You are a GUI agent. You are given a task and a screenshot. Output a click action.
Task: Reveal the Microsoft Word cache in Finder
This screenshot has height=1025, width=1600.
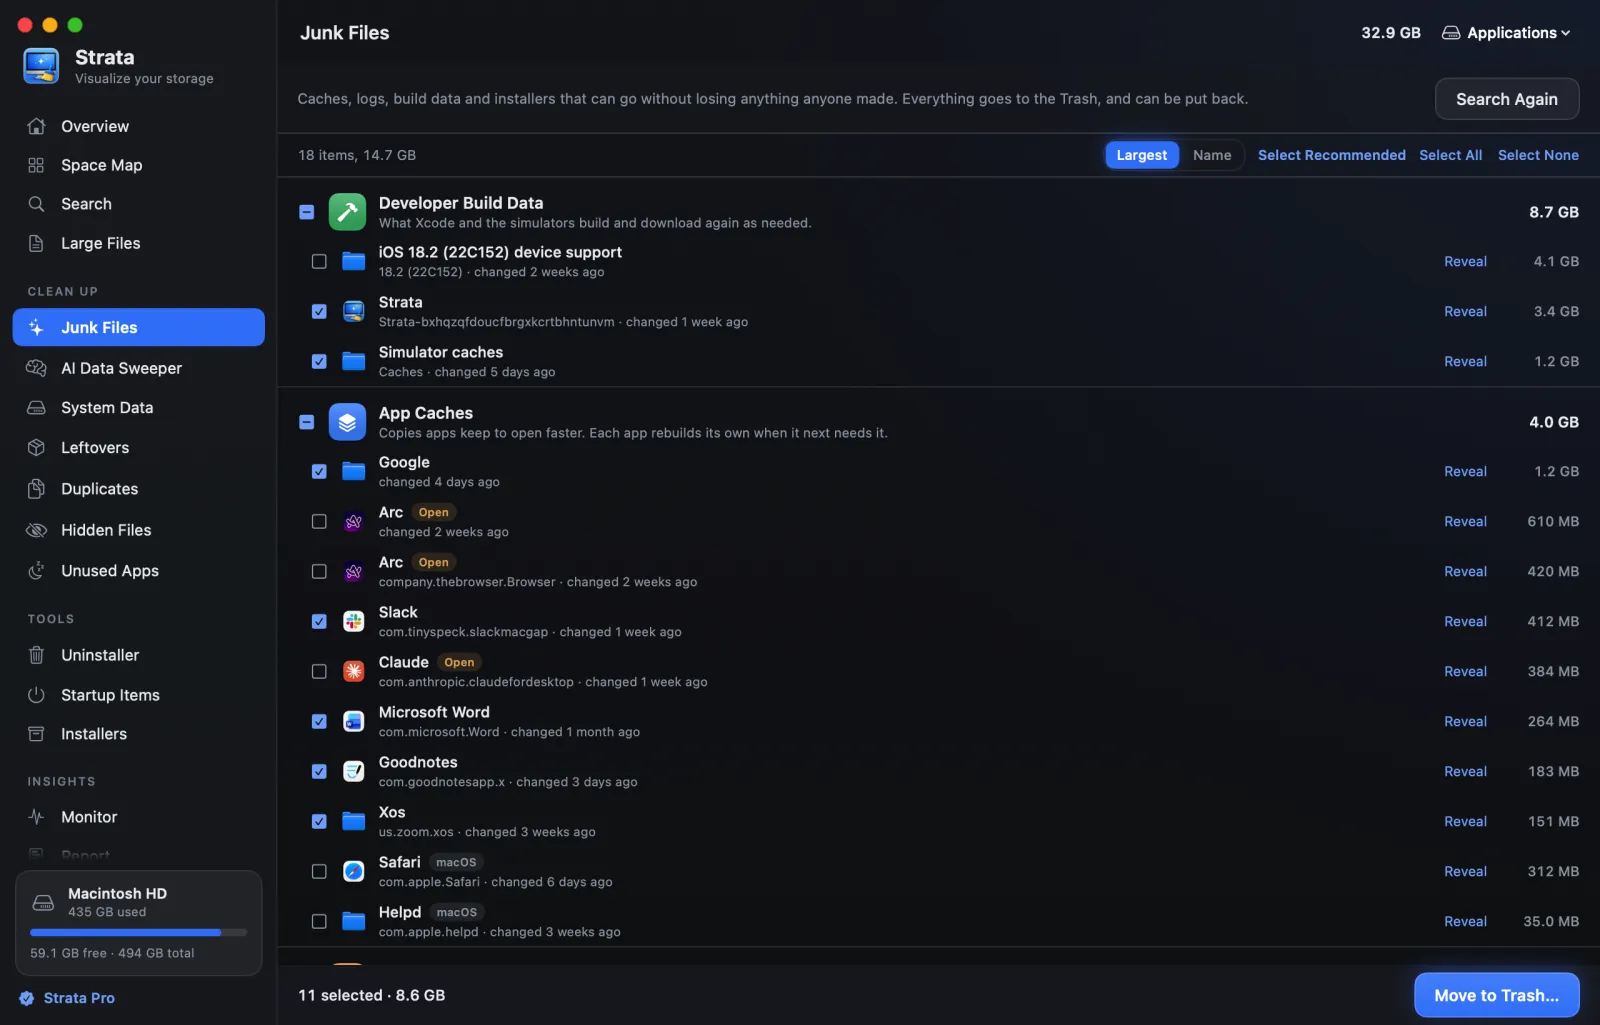point(1465,722)
